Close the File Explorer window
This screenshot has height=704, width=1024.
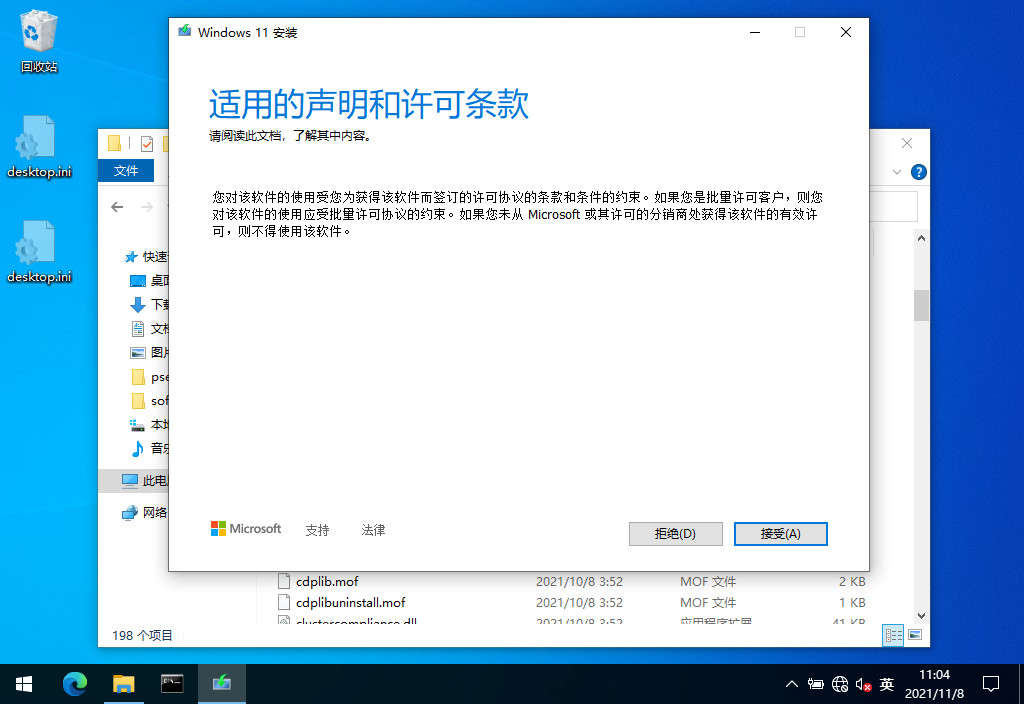point(906,143)
